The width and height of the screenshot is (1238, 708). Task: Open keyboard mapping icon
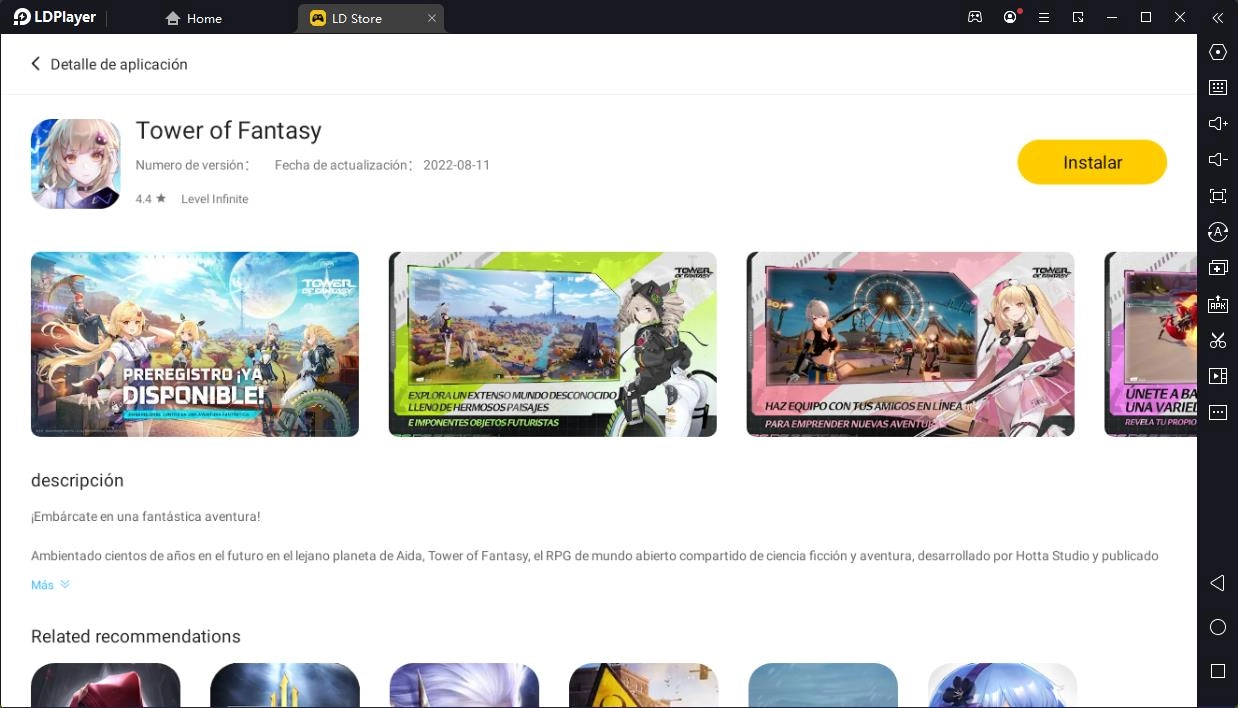(x=1217, y=88)
